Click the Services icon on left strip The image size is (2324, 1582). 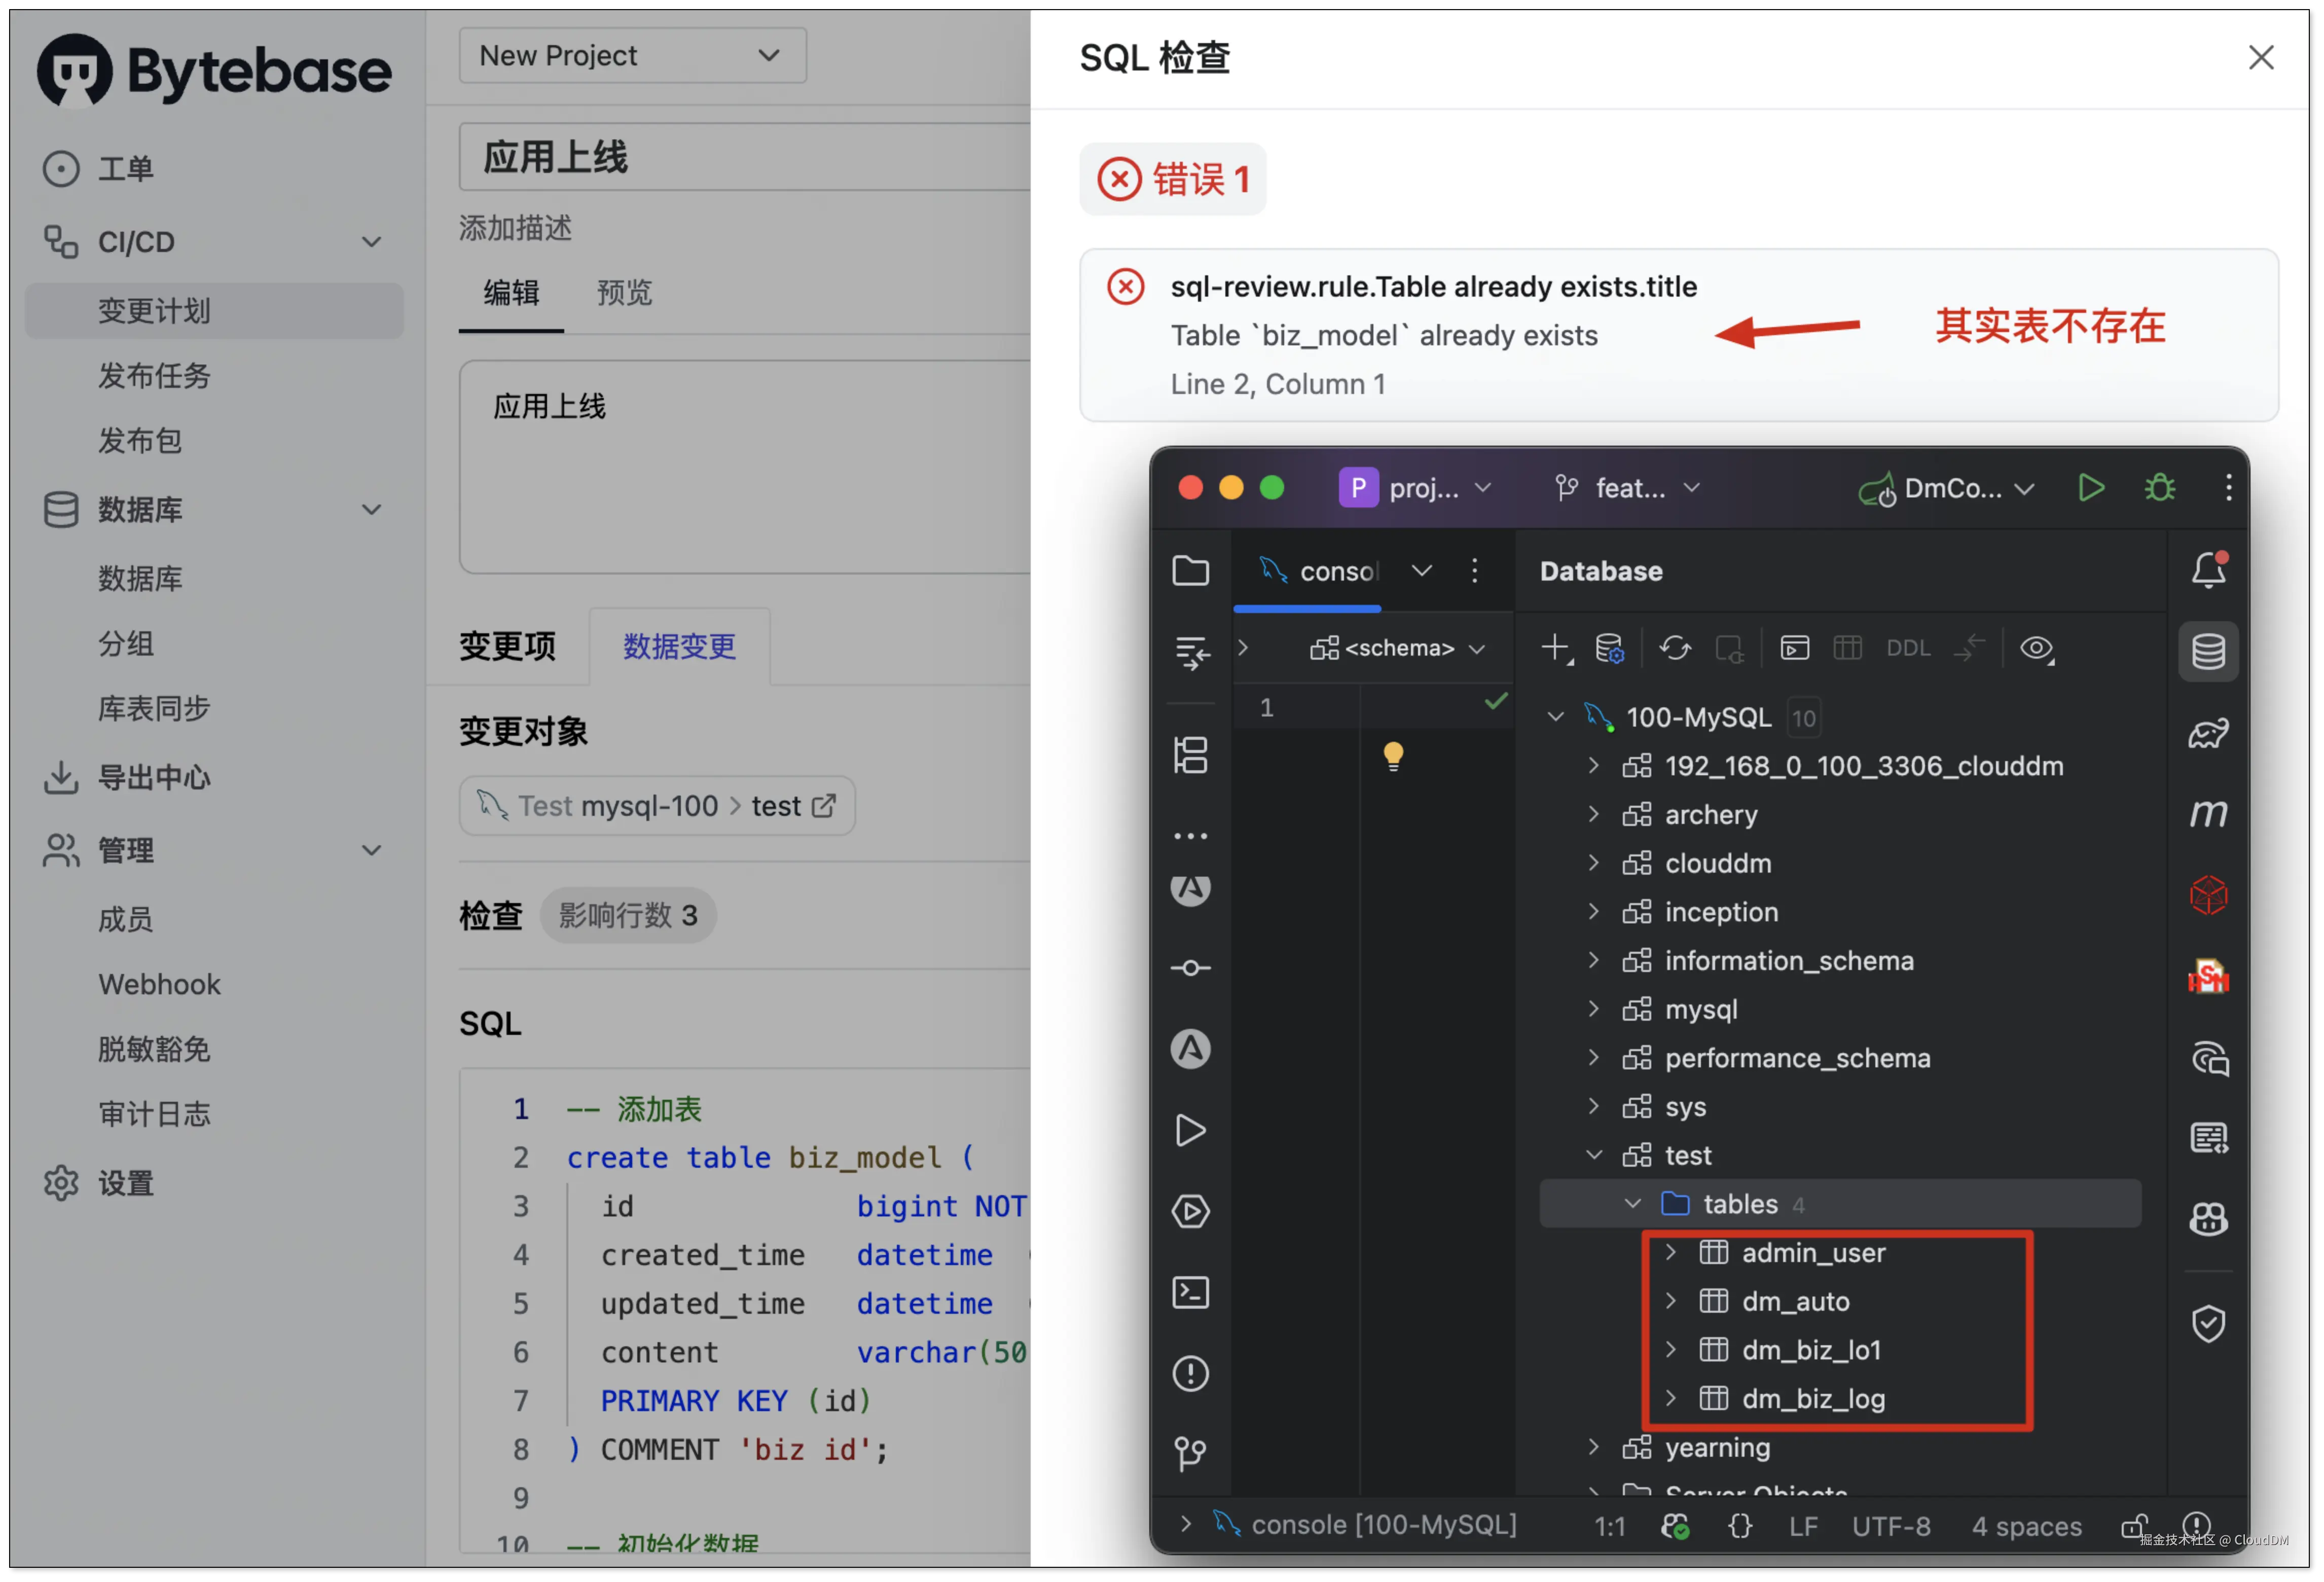point(1190,1212)
